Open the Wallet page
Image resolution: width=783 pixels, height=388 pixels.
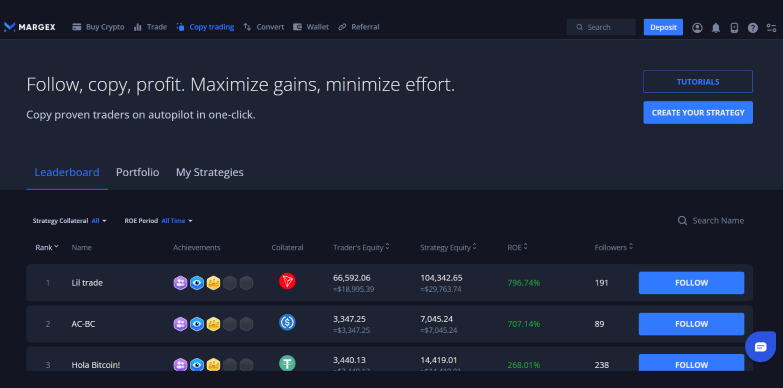click(311, 27)
